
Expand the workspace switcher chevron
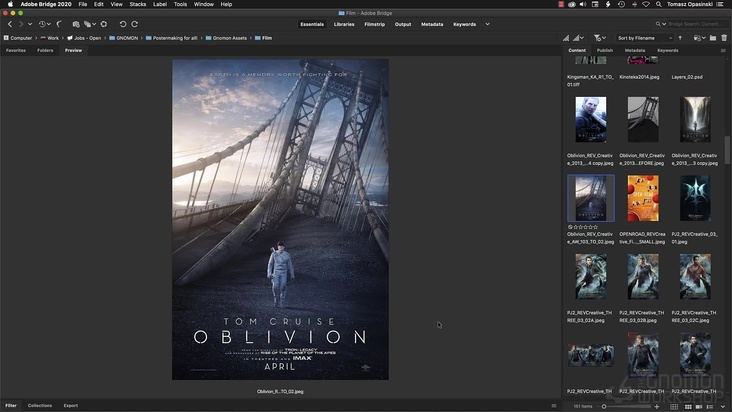[x=487, y=23]
